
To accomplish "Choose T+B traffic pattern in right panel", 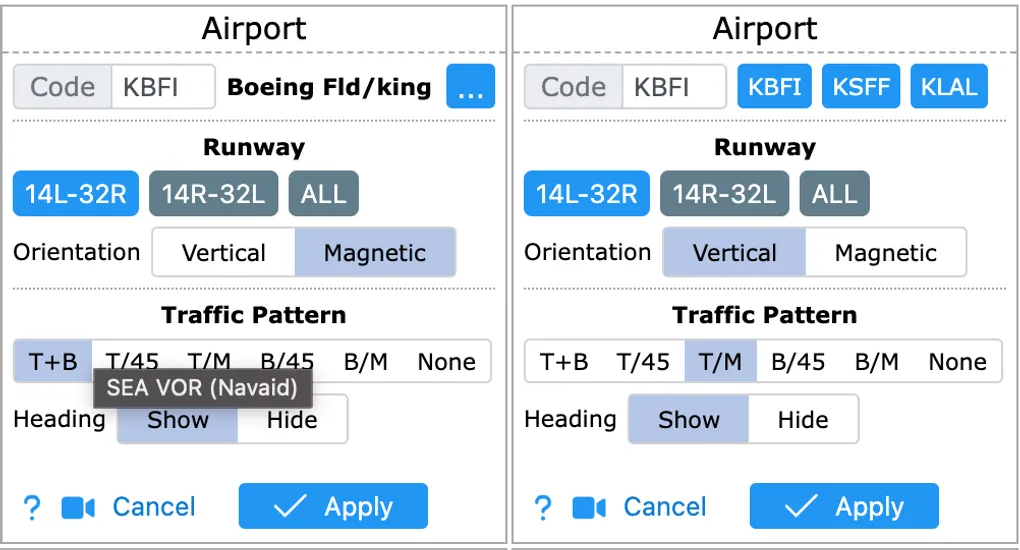I will coord(564,362).
